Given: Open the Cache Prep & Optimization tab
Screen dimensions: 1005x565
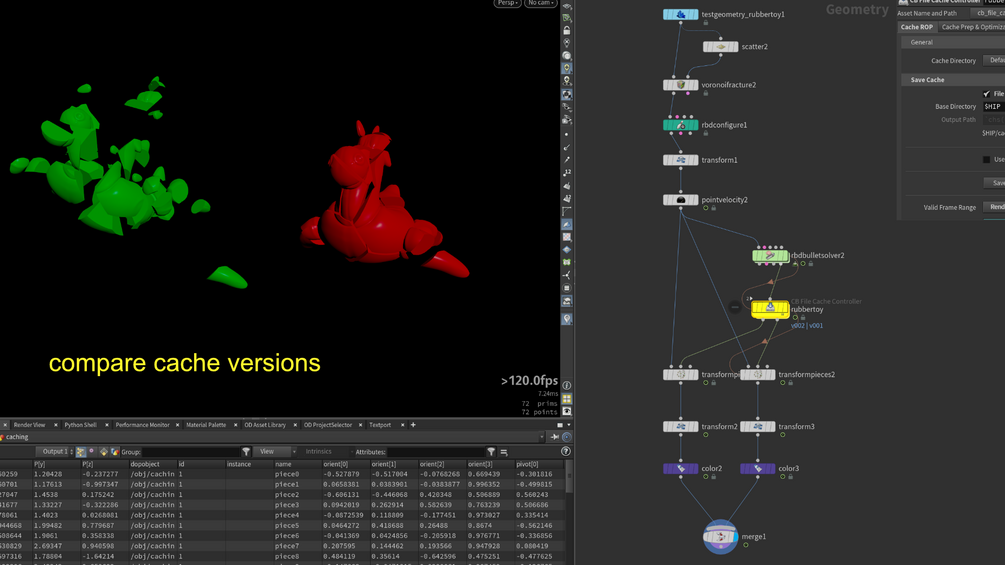Looking at the screenshot, I should [972, 27].
